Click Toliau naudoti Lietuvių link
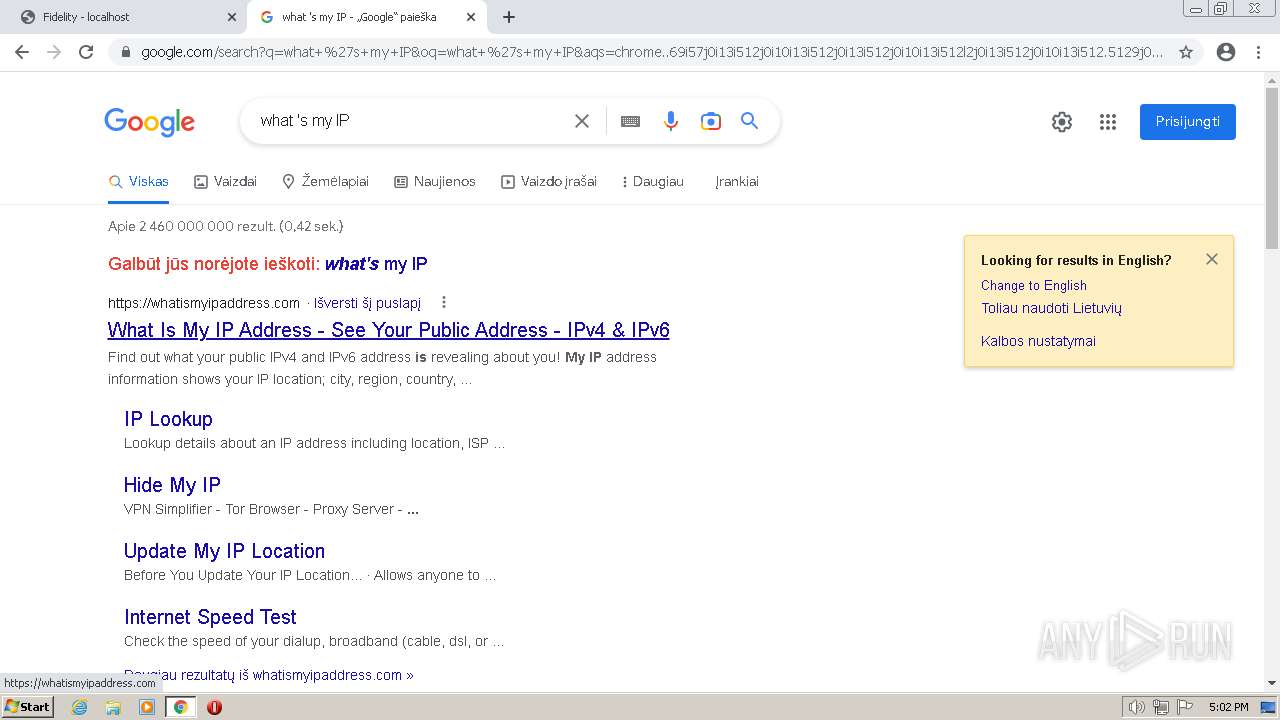1280x720 pixels. click(x=1051, y=309)
